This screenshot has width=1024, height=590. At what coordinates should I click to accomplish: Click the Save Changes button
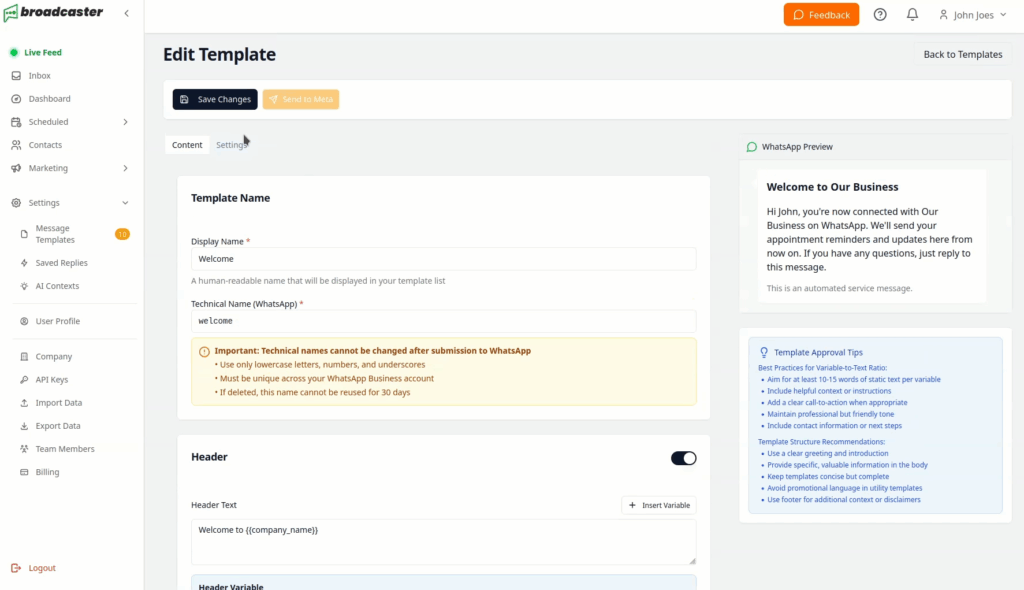click(215, 99)
